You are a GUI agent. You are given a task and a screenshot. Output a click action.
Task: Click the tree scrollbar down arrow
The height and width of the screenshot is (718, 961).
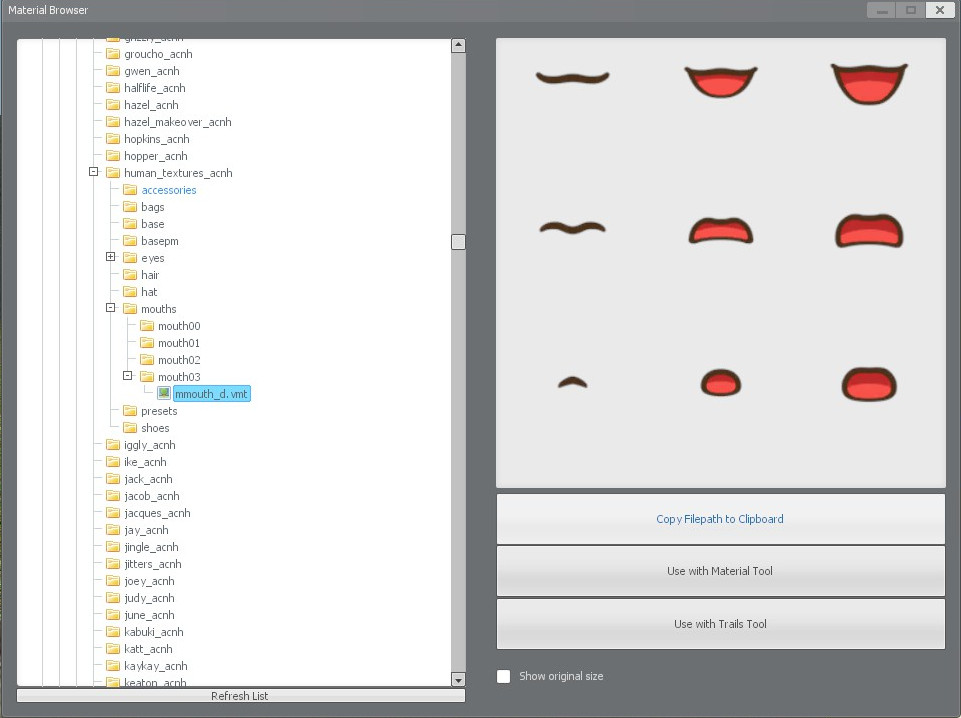(x=458, y=679)
